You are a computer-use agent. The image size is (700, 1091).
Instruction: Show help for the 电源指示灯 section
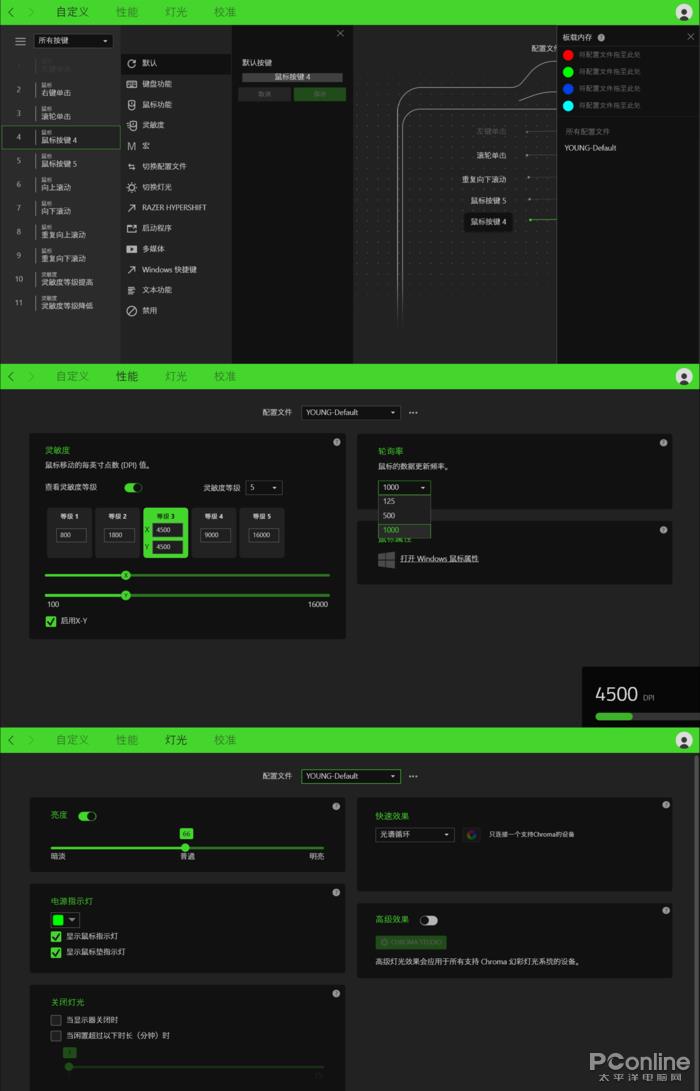336,893
